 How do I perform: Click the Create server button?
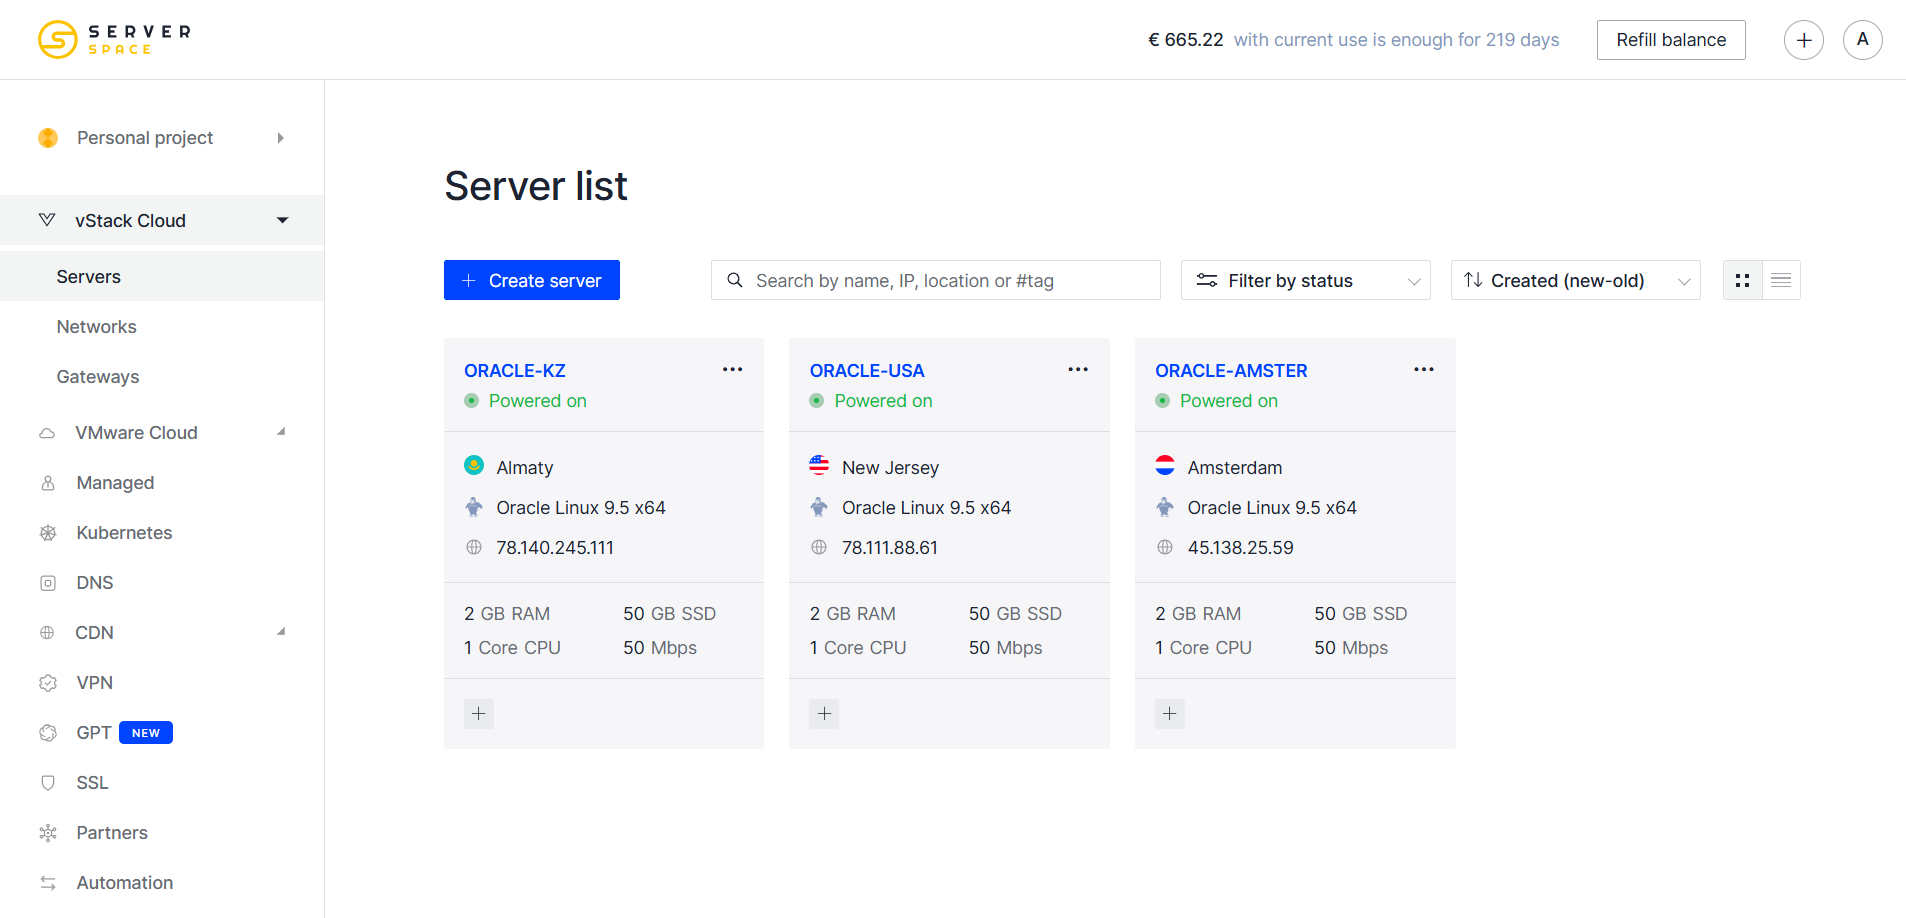pos(532,280)
